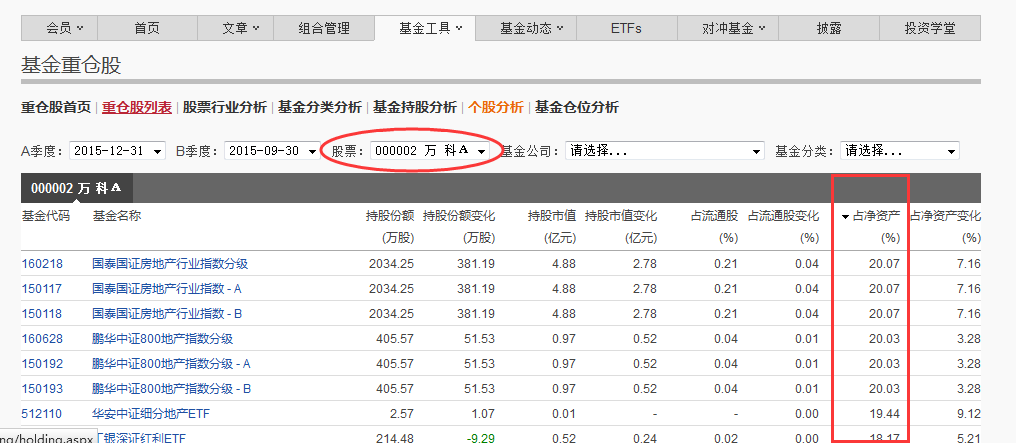The image size is (1016, 443).
Task: Open the 股票行业分析 link
Action: point(224,107)
